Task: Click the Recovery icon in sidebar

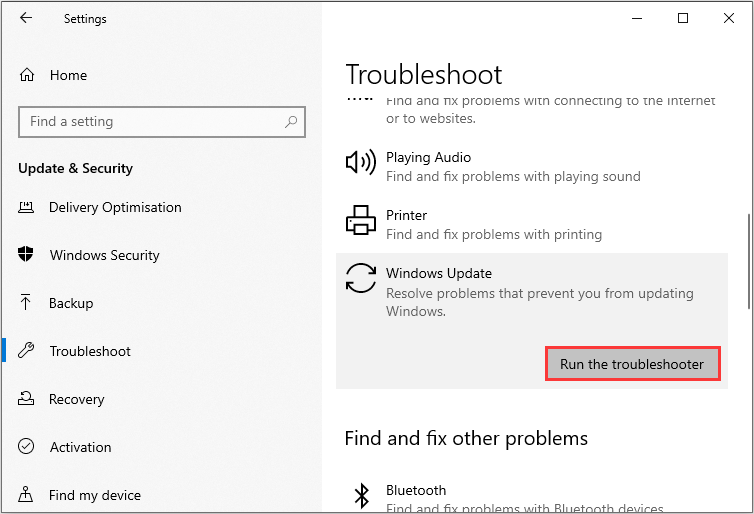Action: click(27, 399)
